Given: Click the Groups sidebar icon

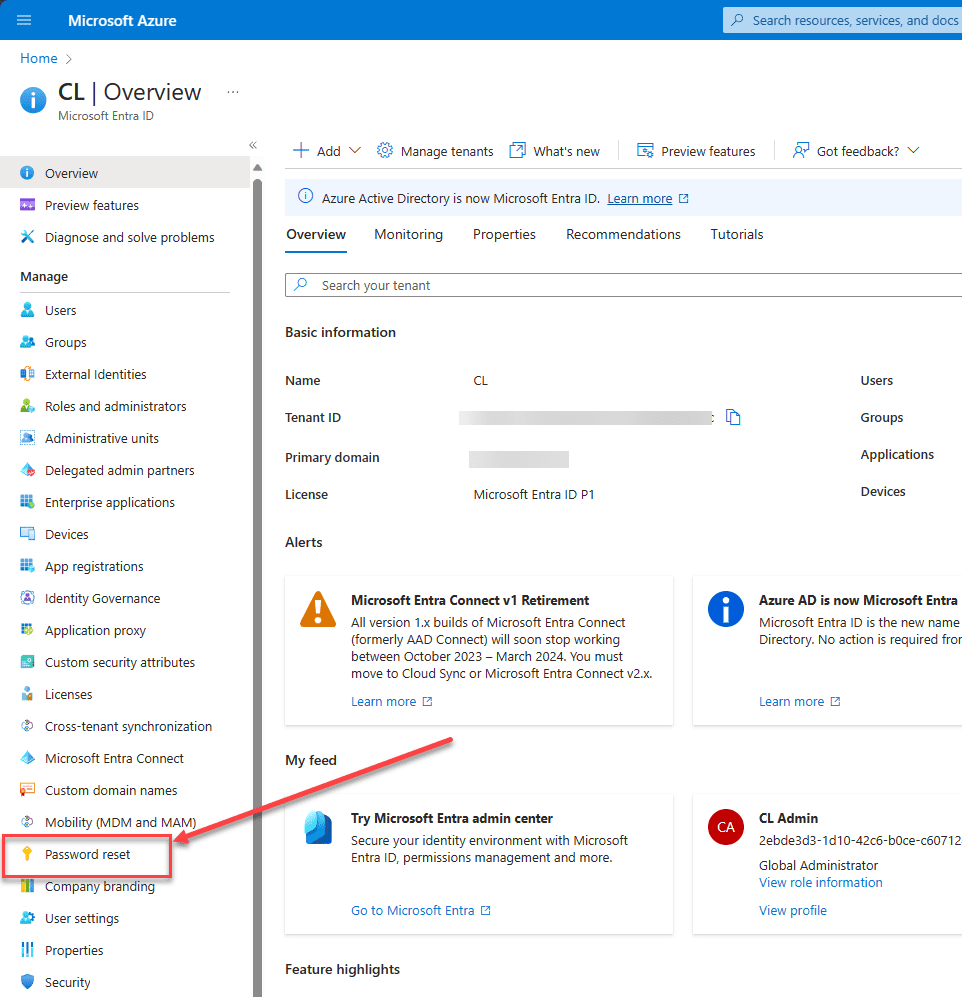Looking at the screenshot, I should pyautogui.click(x=27, y=342).
